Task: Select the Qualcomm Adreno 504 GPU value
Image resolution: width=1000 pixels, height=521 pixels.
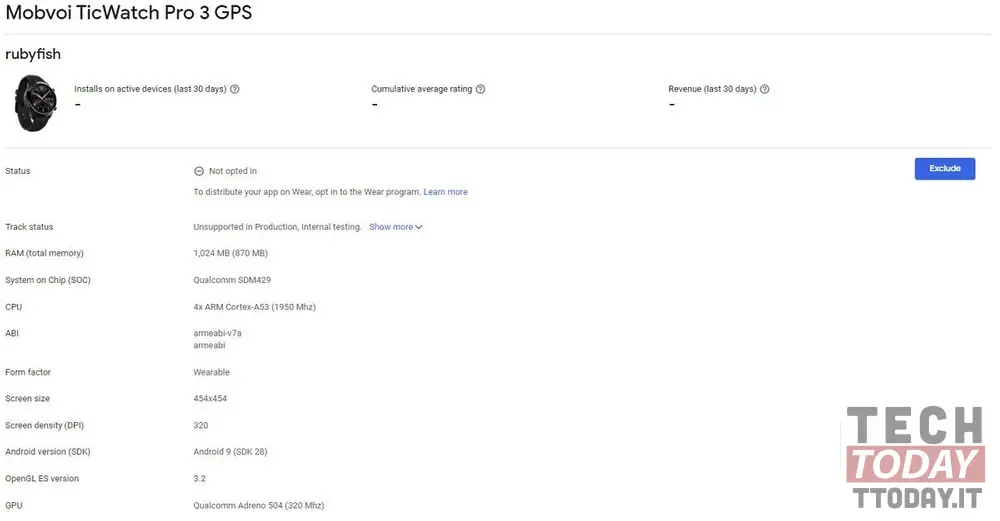Action: 259,505
